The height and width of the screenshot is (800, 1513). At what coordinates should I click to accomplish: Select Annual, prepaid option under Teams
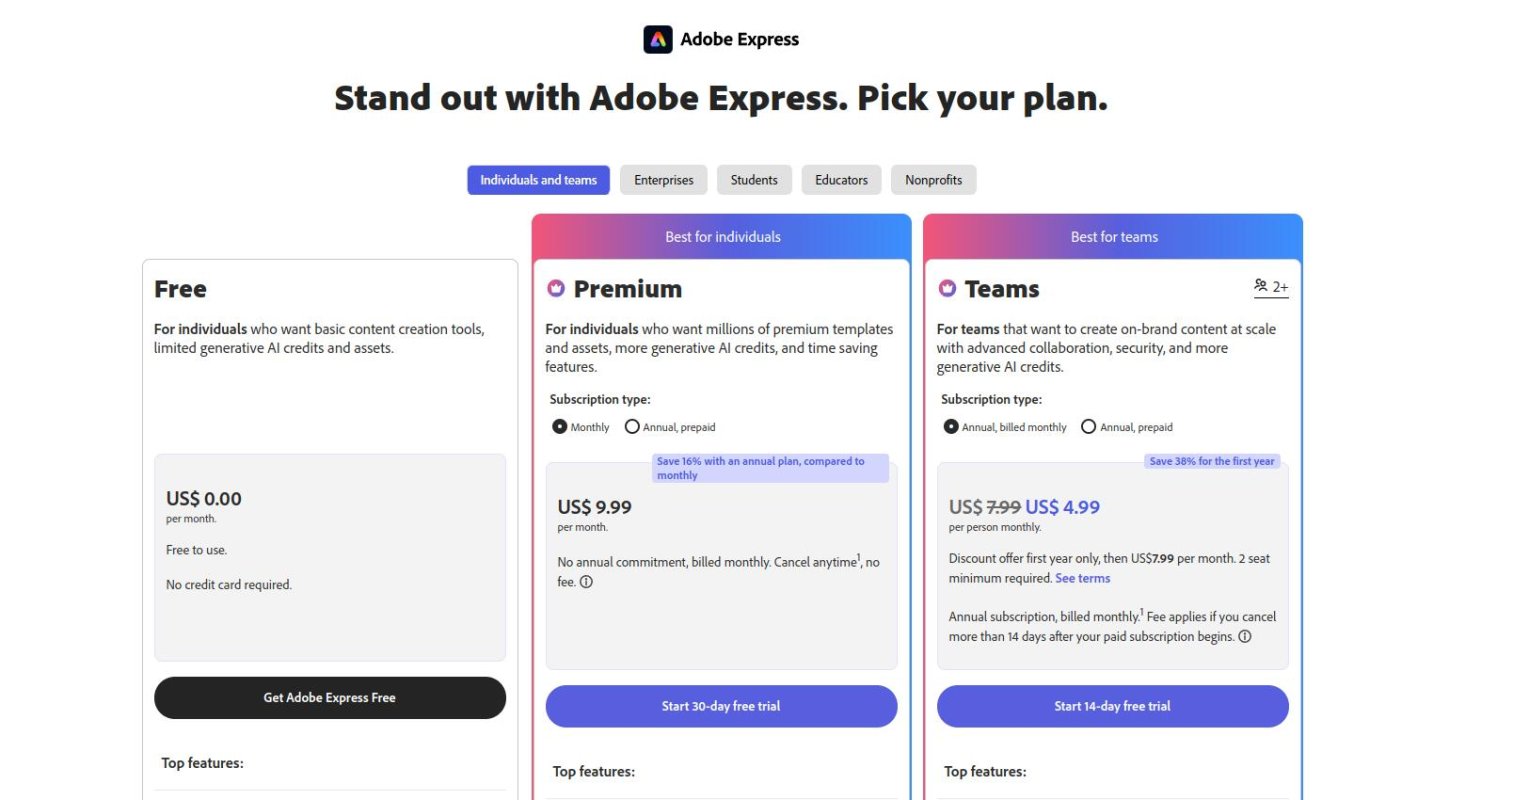tap(1088, 426)
